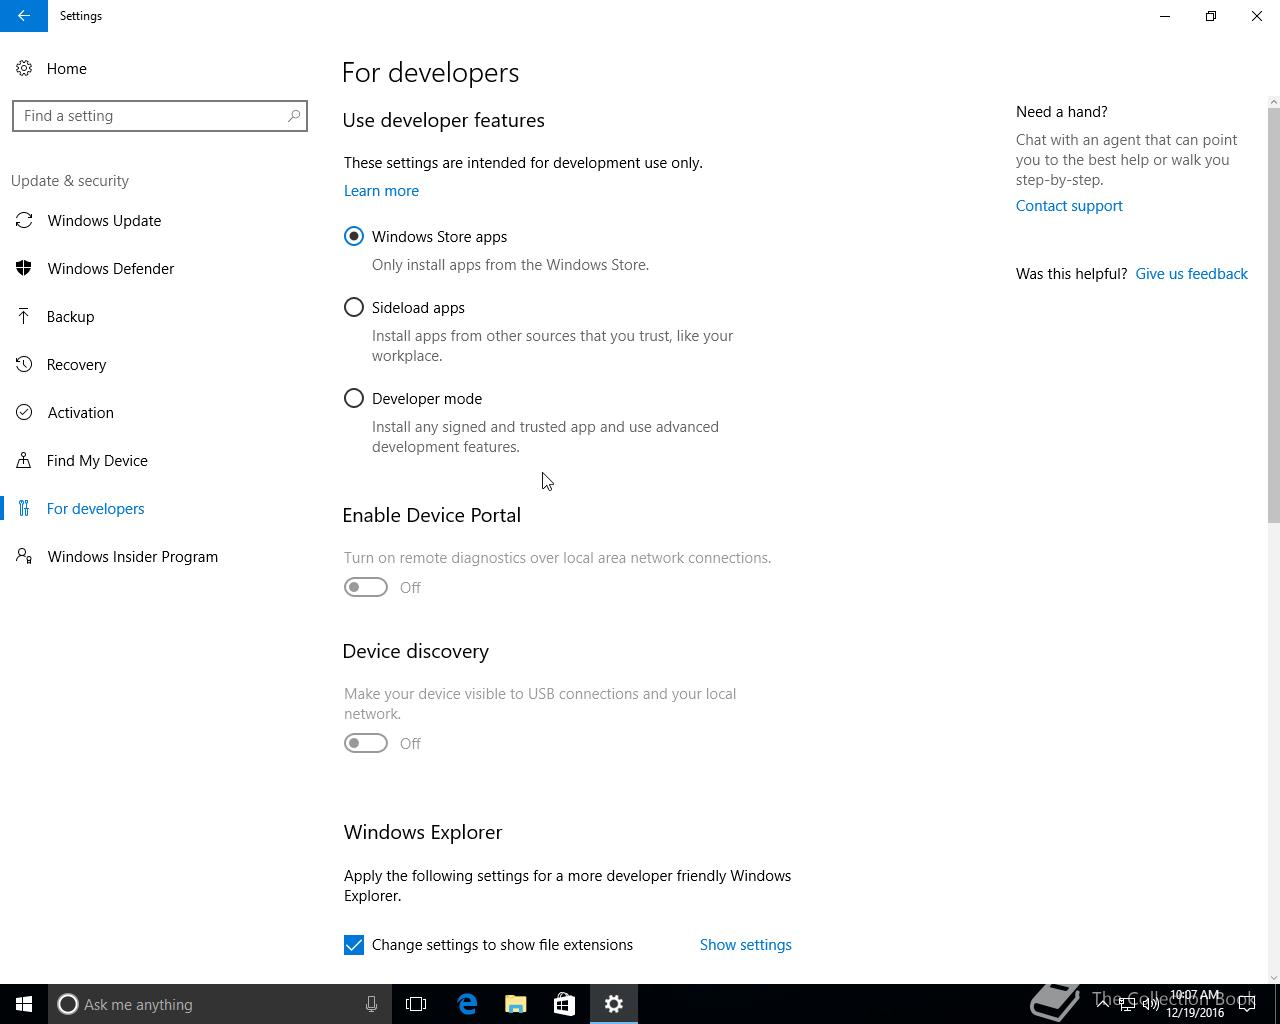This screenshot has height=1024, width=1280.
Task: Toggle the Enable Device Portal switch
Action: coord(366,587)
